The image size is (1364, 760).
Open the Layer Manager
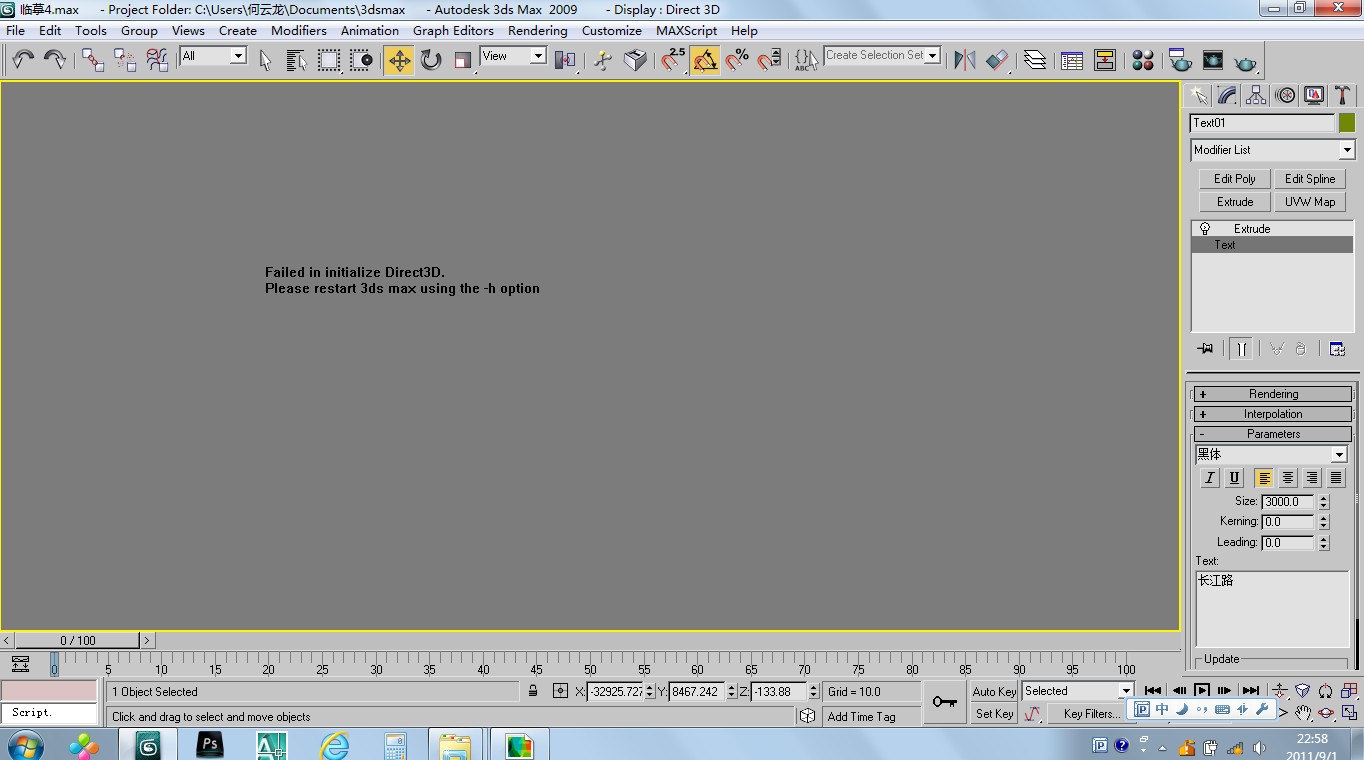1035,60
